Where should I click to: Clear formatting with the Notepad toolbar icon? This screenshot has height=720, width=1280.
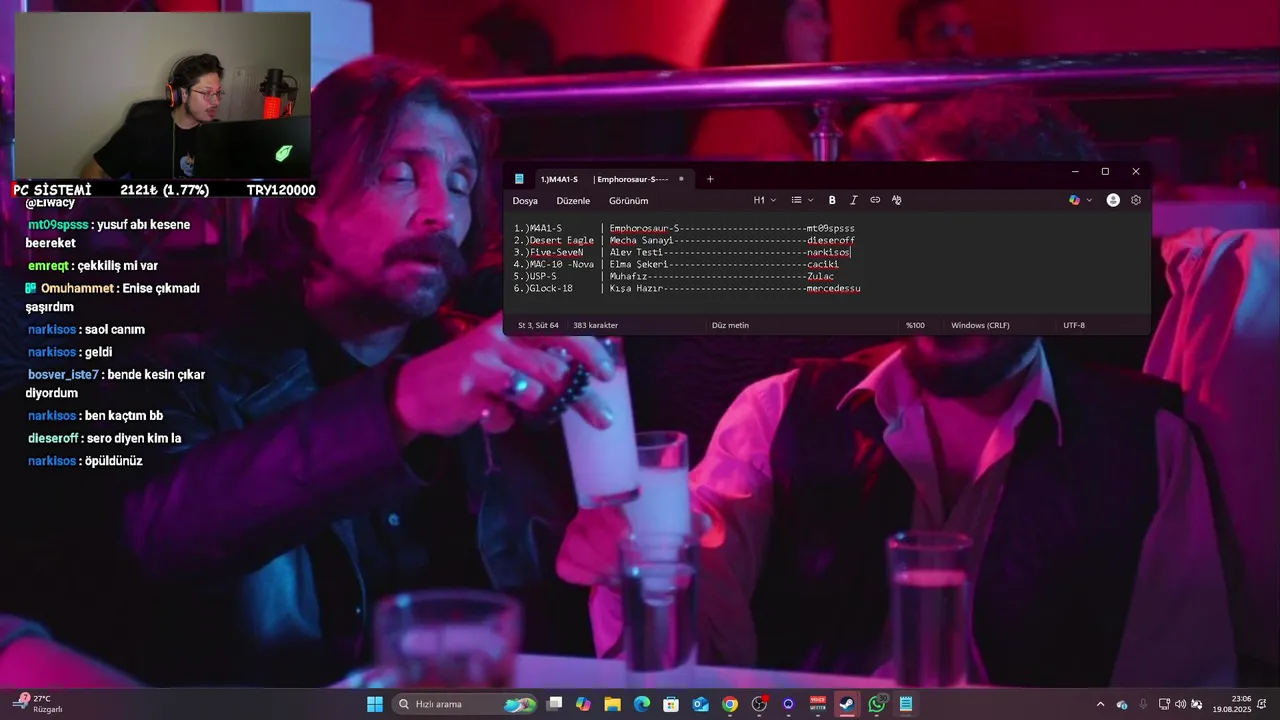point(897,200)
